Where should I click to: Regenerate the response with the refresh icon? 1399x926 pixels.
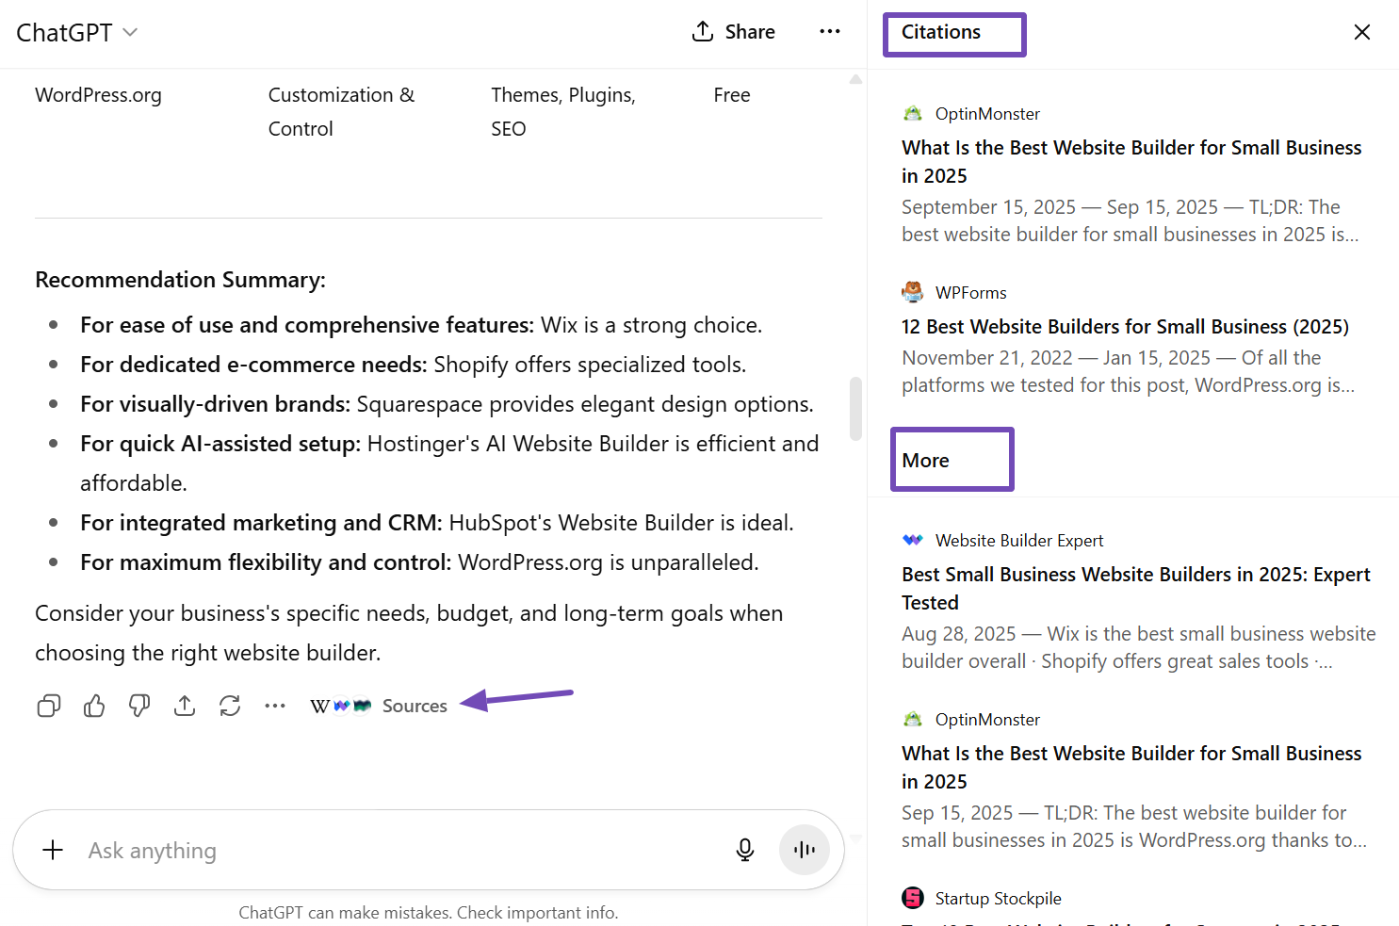click(230, 706)
